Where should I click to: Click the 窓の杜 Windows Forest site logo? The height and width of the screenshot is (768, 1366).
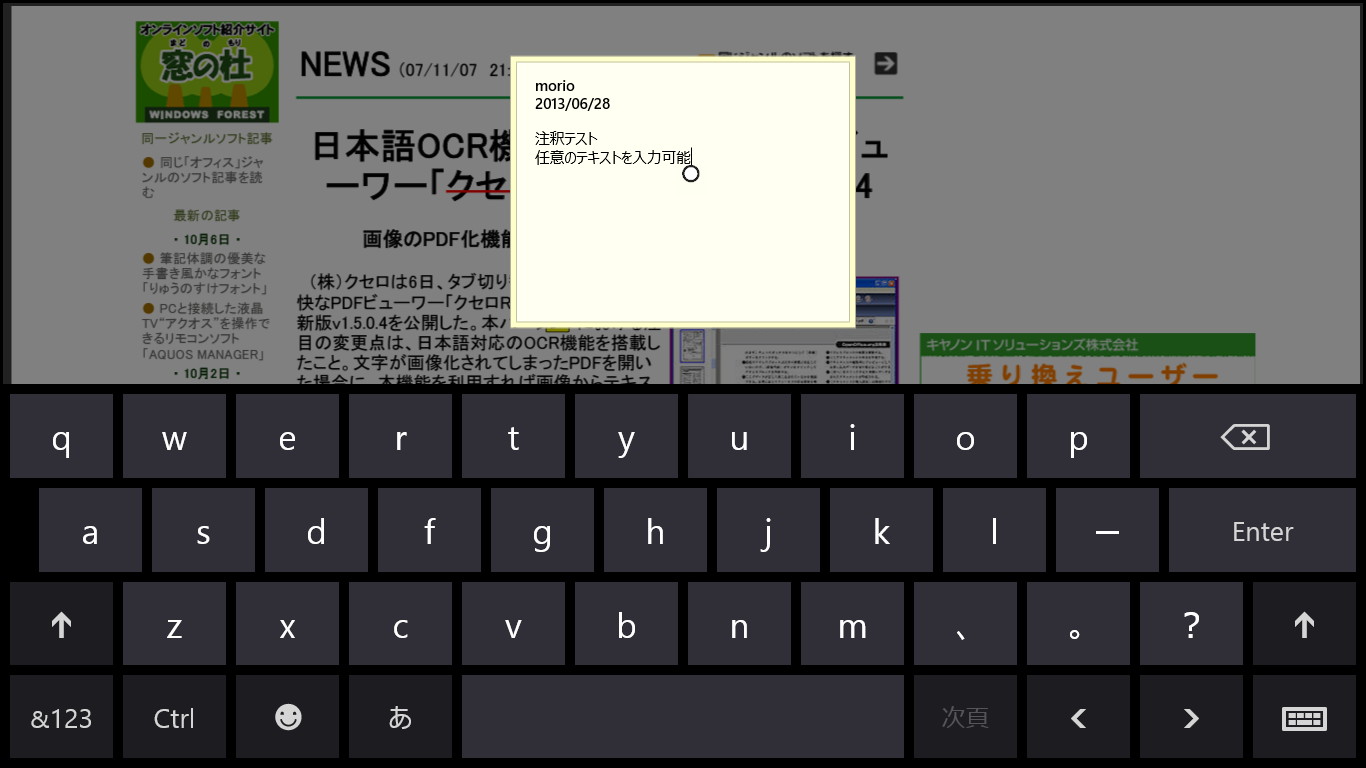coord(207,70)
